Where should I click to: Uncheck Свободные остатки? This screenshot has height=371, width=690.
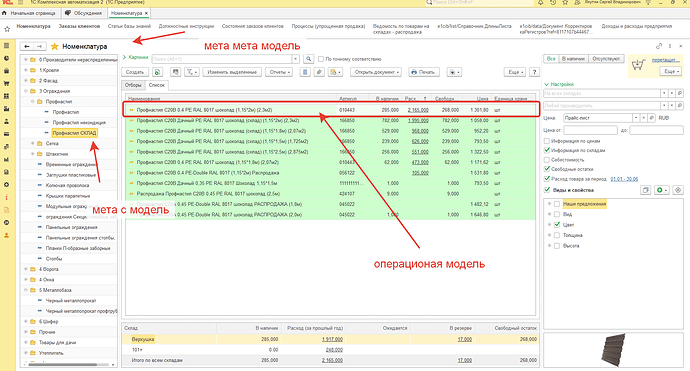pos(547,169)
